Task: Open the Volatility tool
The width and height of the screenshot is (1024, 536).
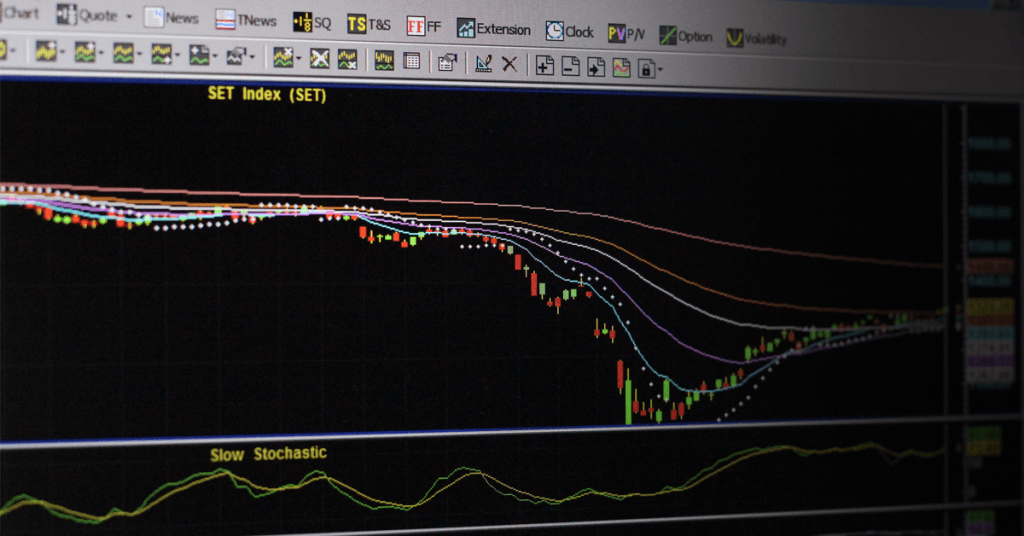Action: tap(756, 39)
